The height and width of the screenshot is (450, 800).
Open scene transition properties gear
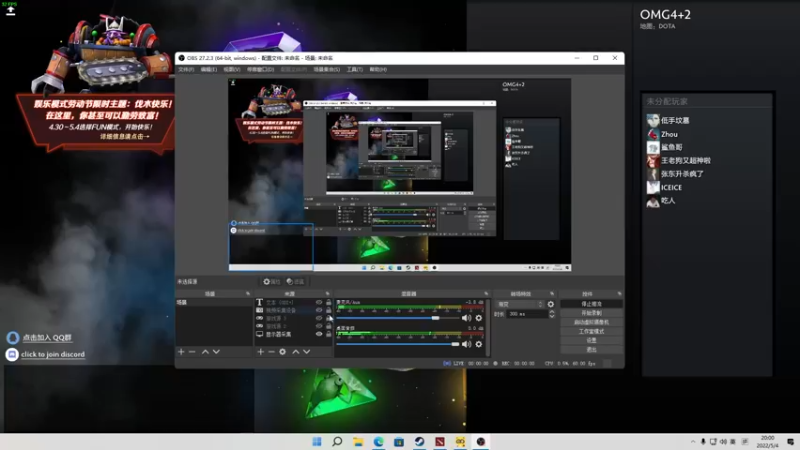pyautogui.click(x=551, y=304)
